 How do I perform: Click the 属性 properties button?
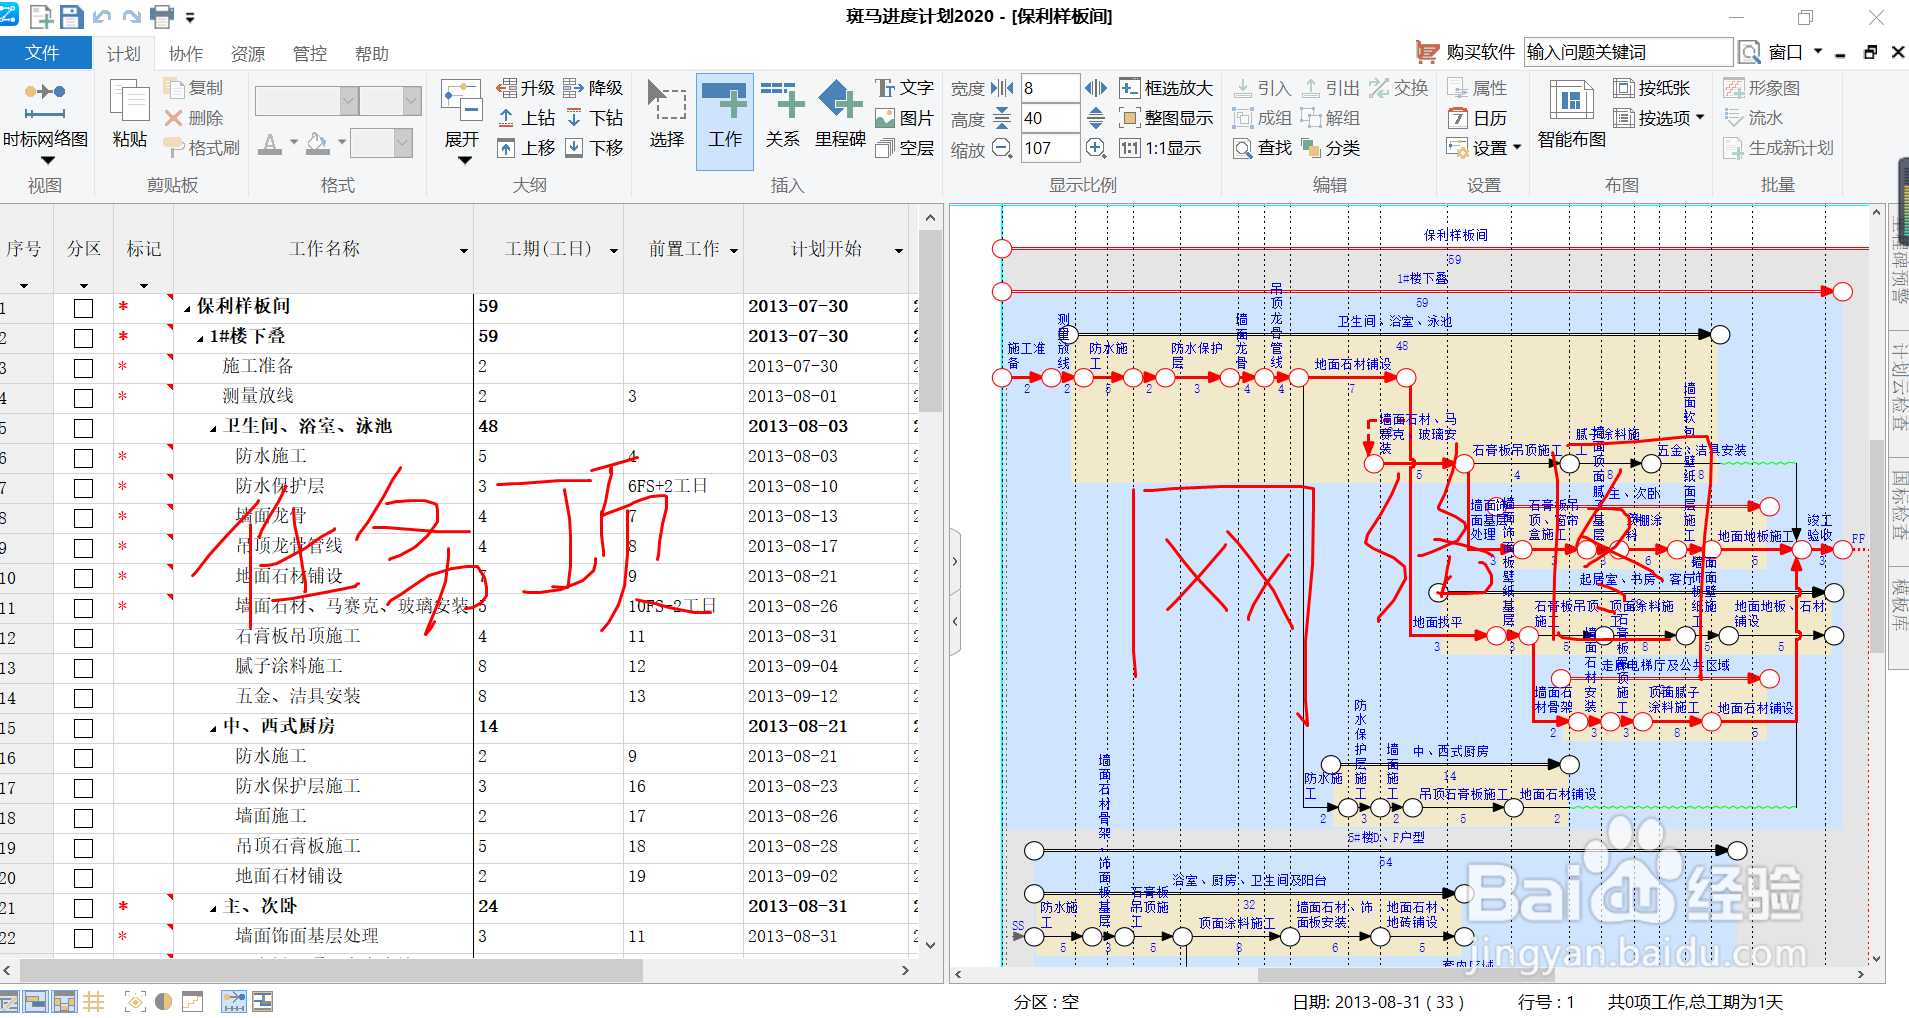coord(1477,88)
